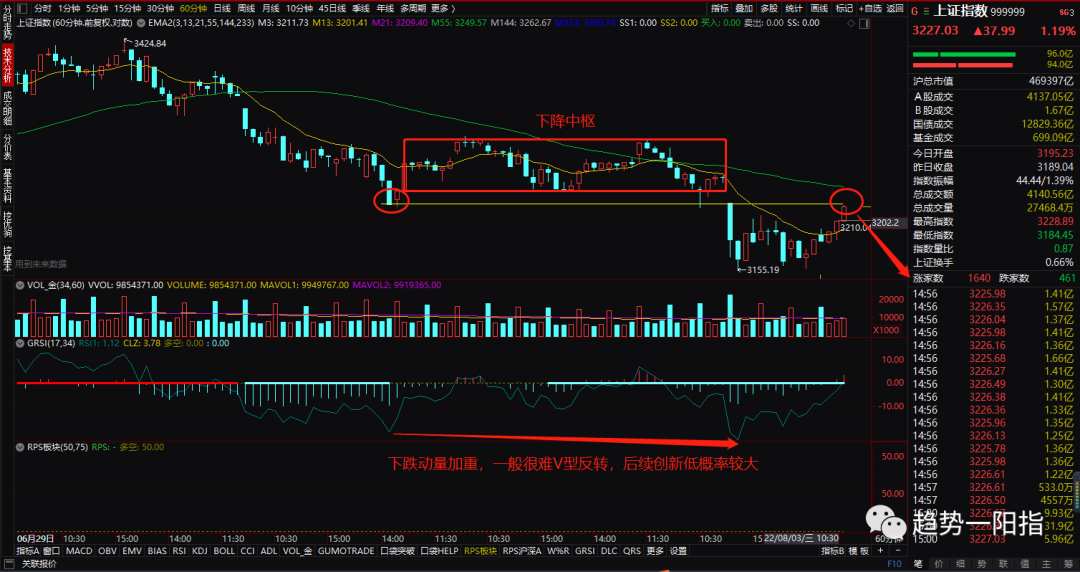Open the indicator 设置 settings

678,551
